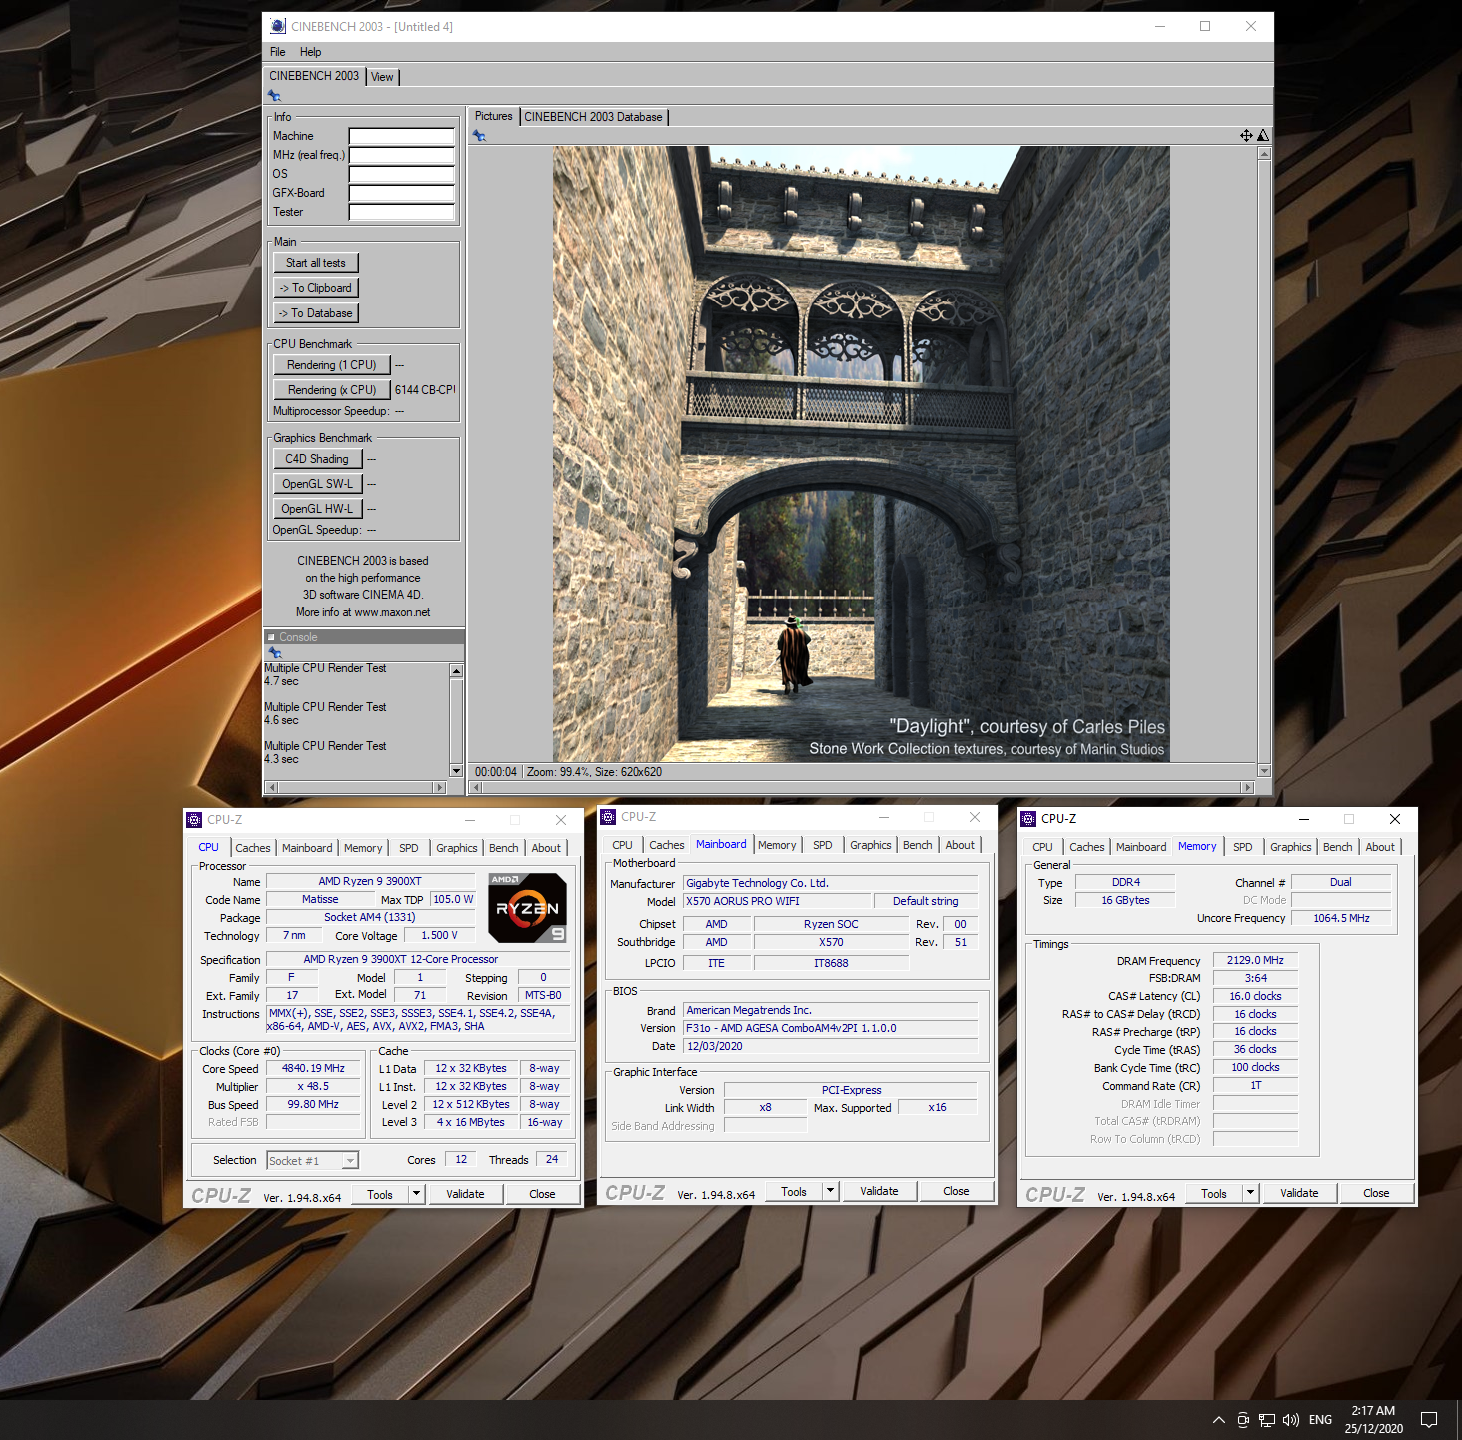The image size is (1462, 1440).
Task: Open the notification center icon
Action: pos(1429,1420)
